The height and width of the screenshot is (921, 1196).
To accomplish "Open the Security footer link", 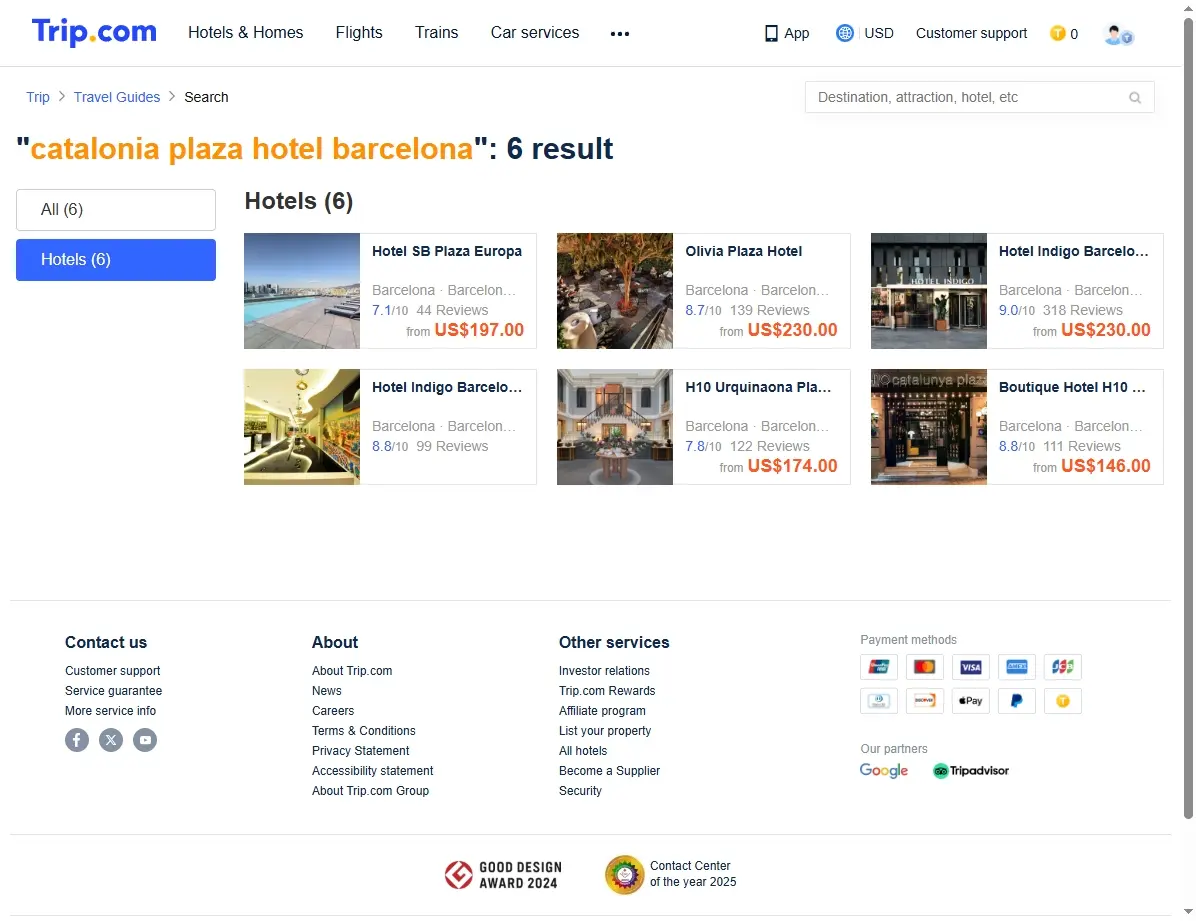I will 580,791.
